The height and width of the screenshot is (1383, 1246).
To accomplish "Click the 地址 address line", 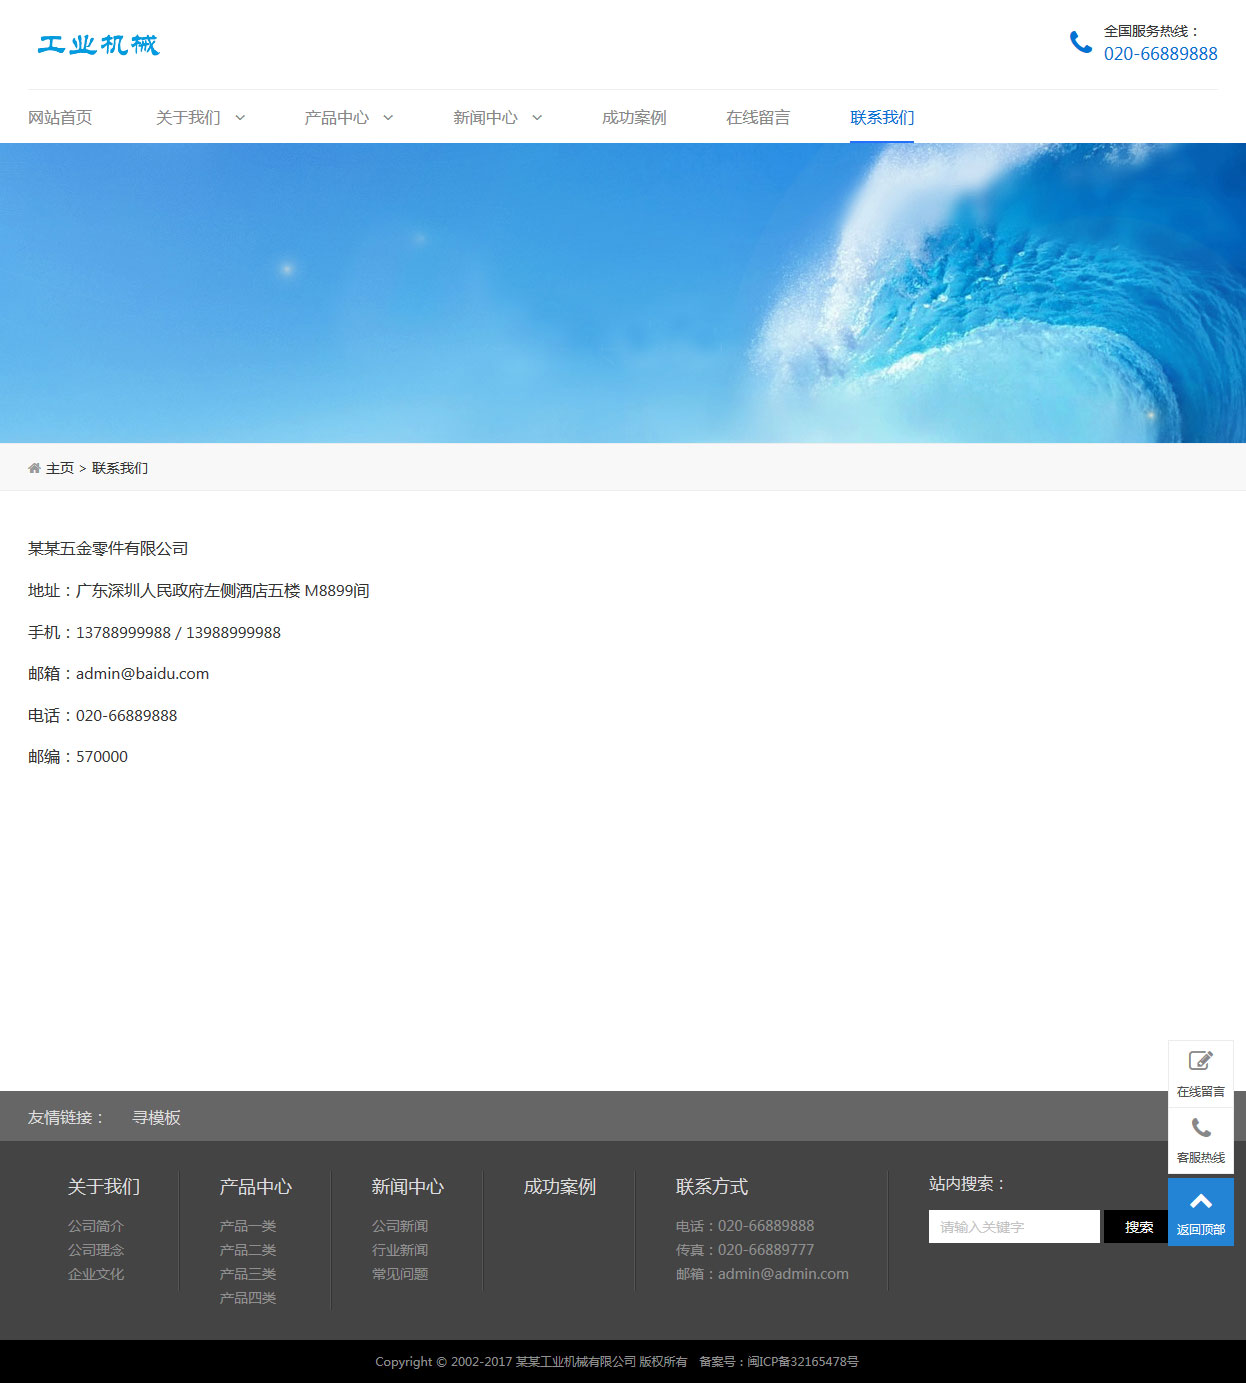I will [x=199, y=591].
